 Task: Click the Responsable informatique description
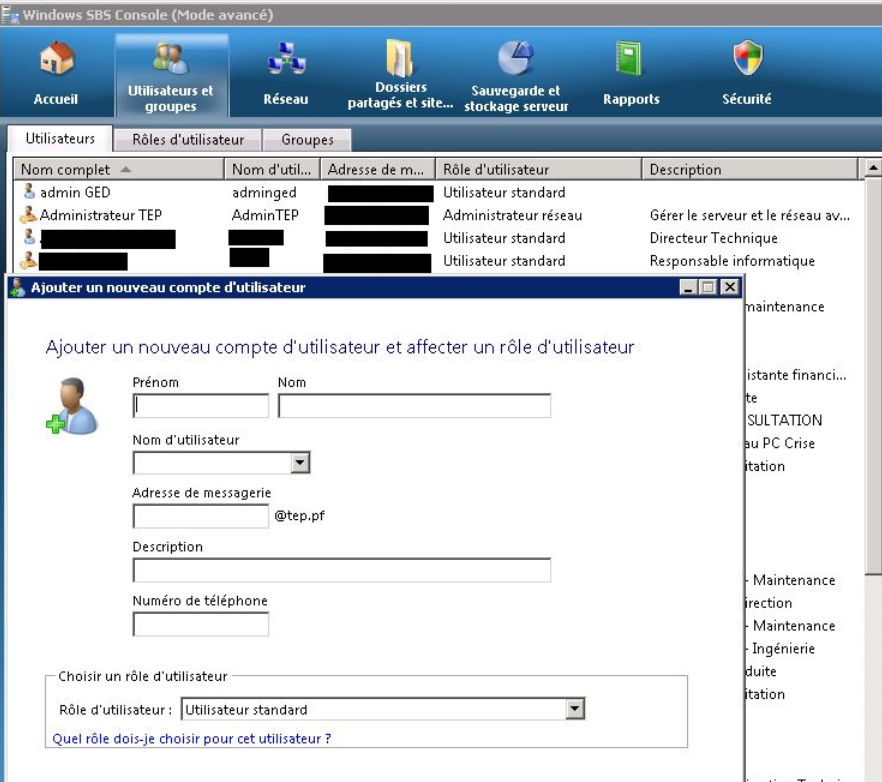732,261
